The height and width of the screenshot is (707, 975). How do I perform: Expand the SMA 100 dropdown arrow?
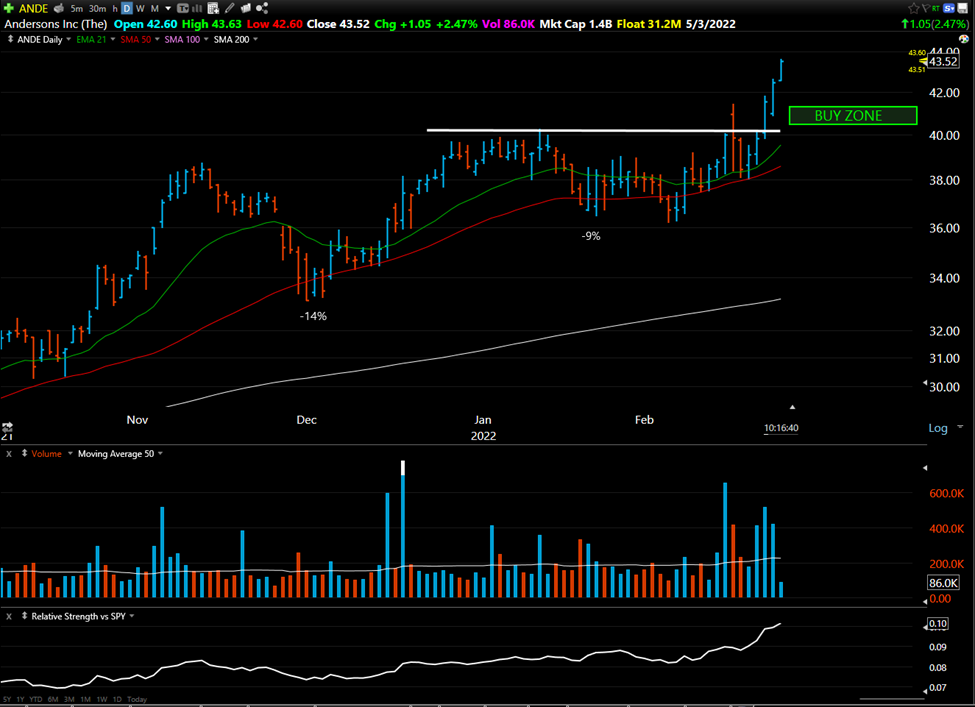pyautogui.click(x=206, y=39)
